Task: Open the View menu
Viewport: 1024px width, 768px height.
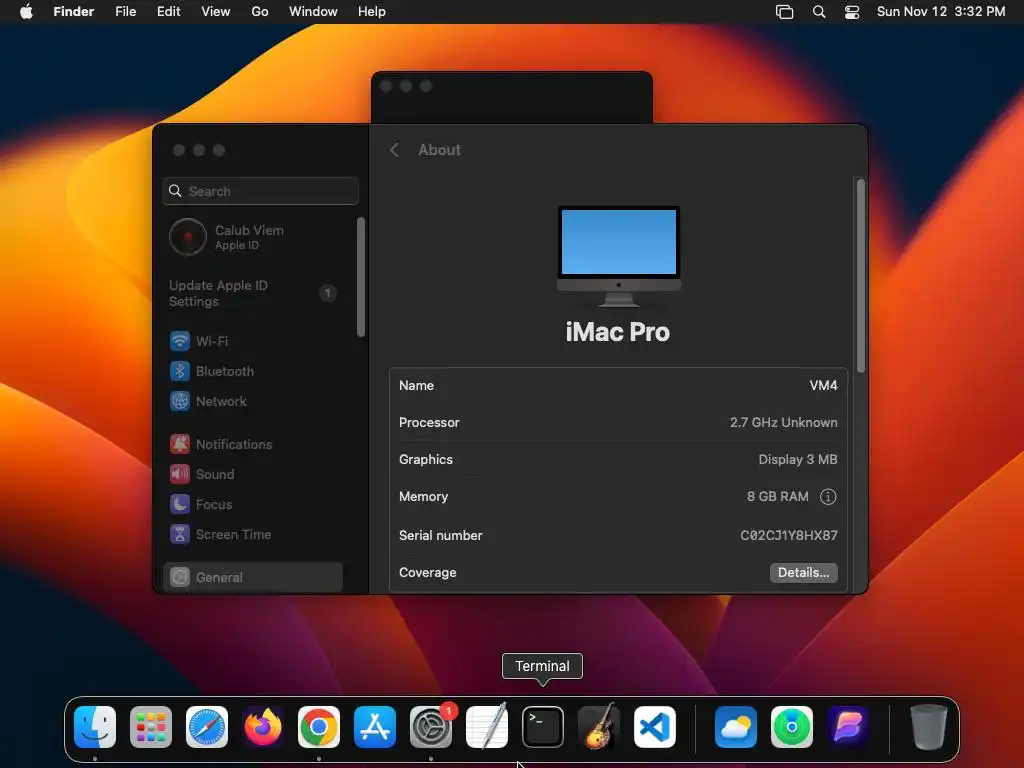Action: pos(216,11)
